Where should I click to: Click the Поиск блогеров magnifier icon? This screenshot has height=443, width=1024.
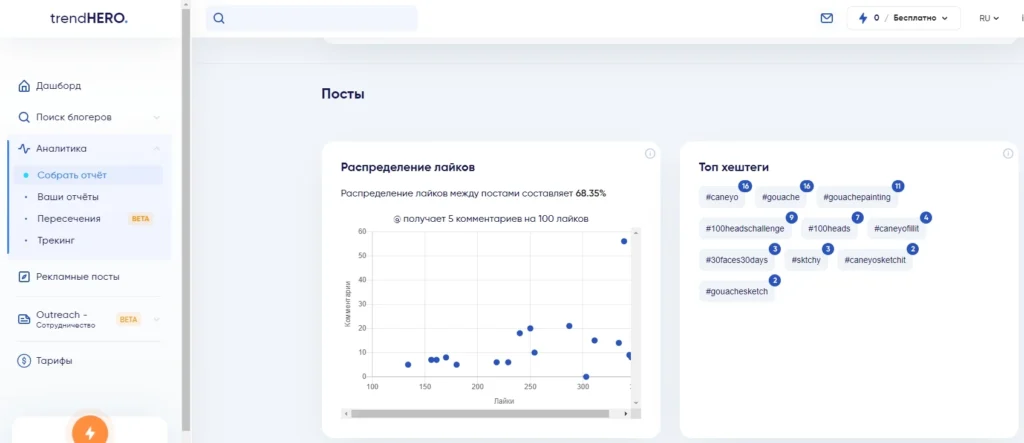pos(24,118)
